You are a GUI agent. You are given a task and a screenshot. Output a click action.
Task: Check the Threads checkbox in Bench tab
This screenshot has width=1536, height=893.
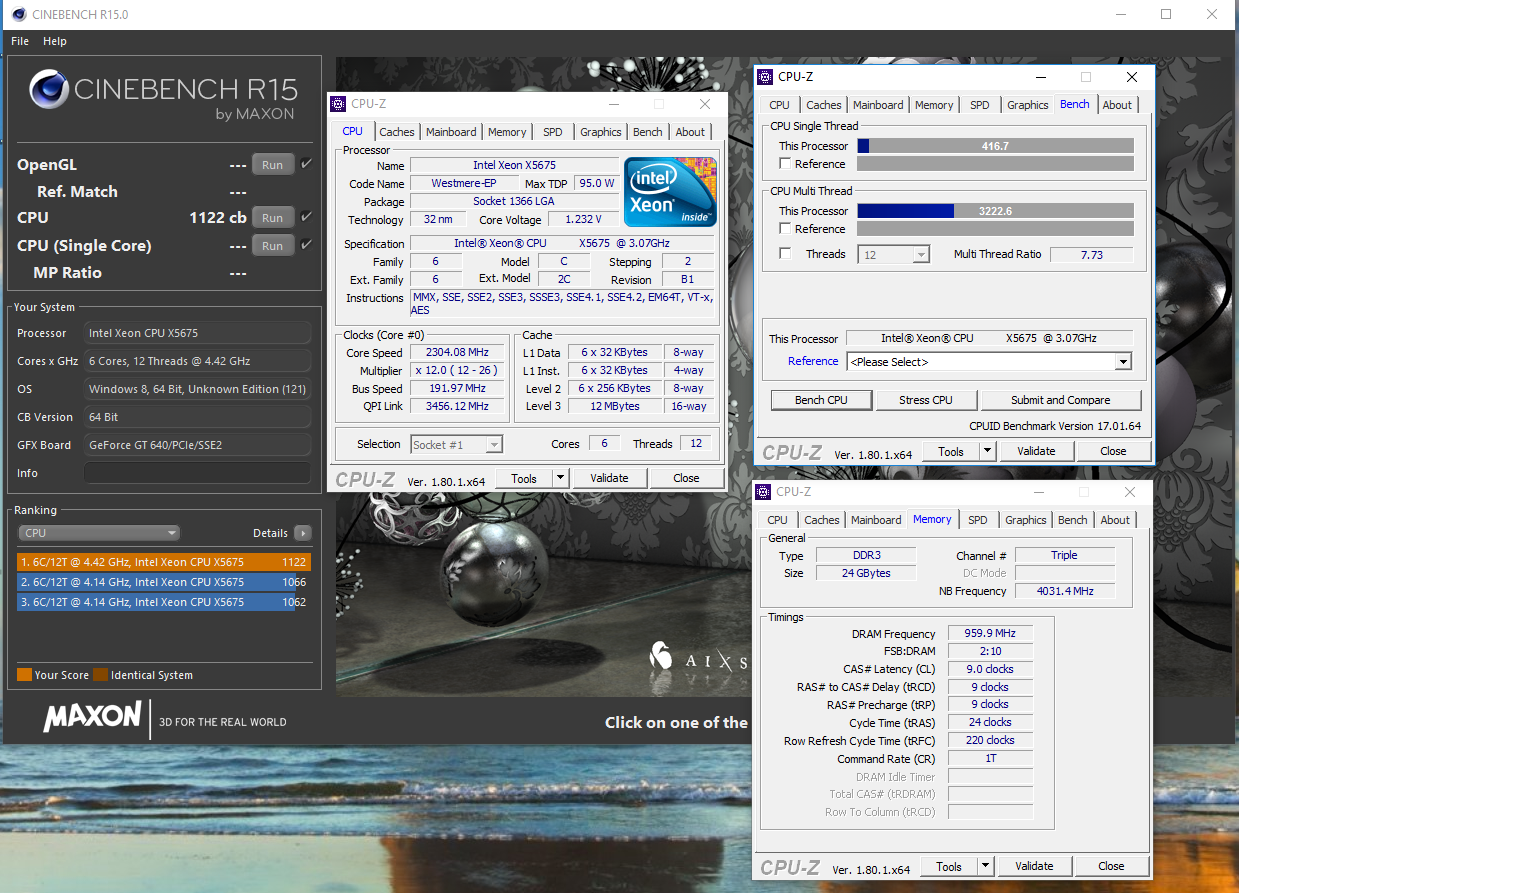coord(785,253)
